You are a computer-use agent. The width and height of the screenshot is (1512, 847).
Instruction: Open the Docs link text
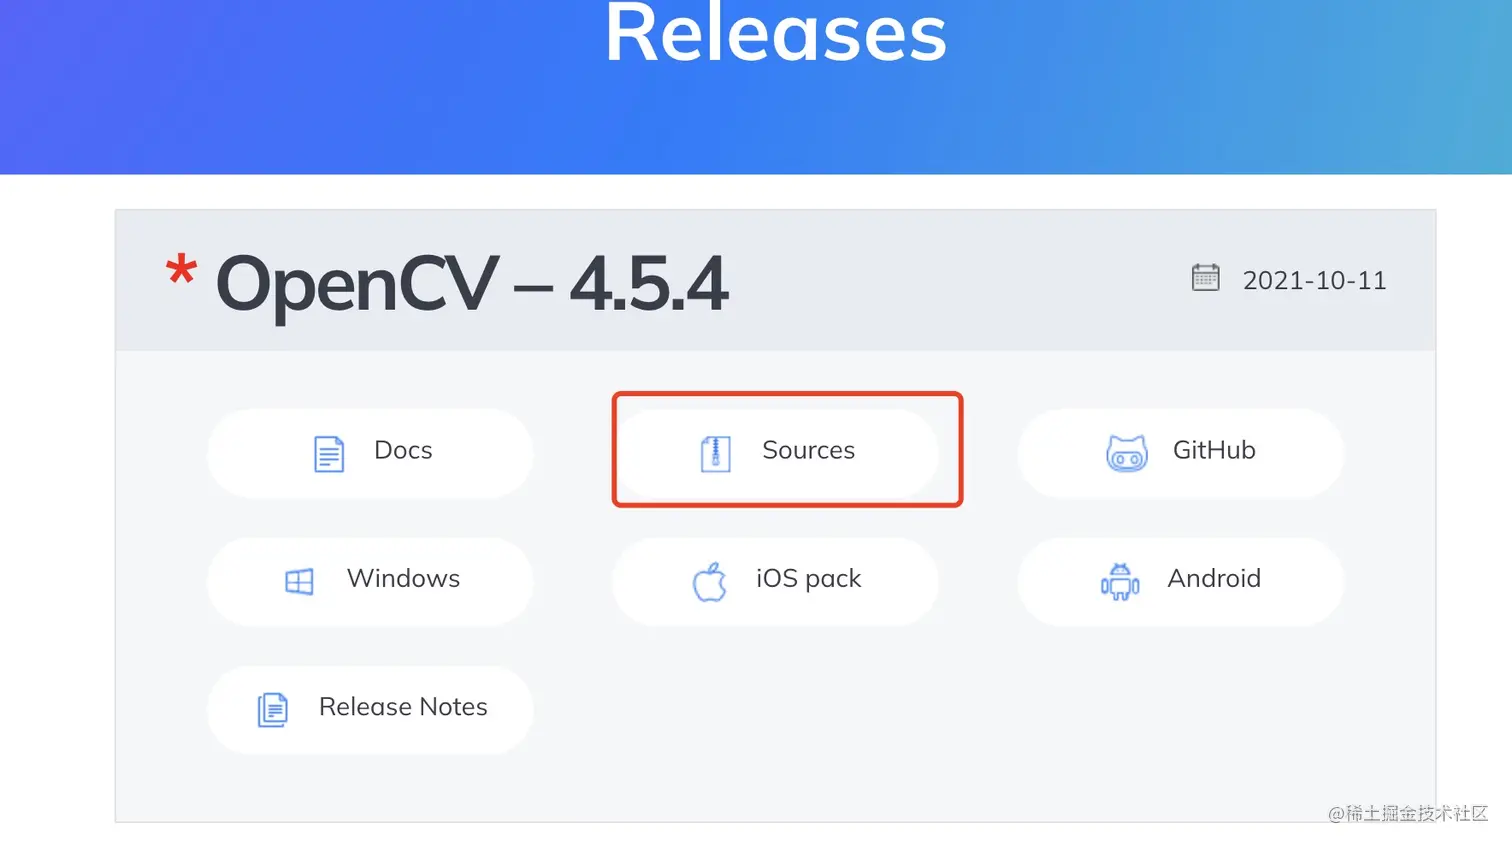tap(403, 450)
